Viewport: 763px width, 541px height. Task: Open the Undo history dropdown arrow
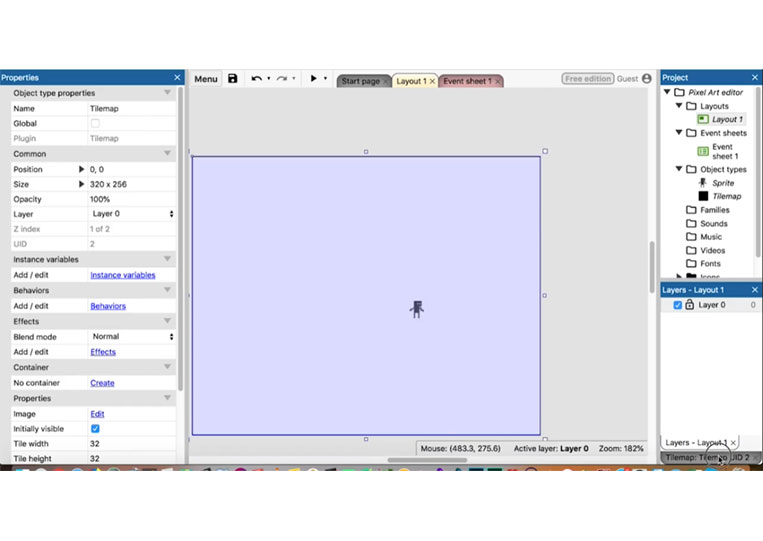[x=269, y=78]
